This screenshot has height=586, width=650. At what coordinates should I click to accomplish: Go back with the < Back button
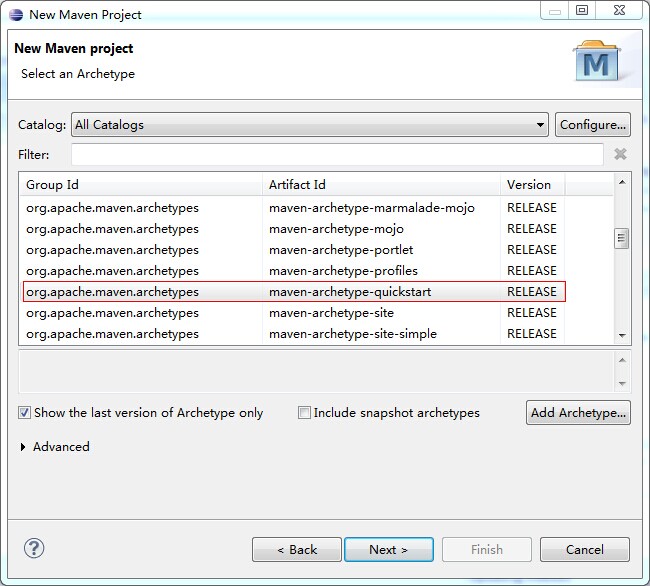coord(297,550)
